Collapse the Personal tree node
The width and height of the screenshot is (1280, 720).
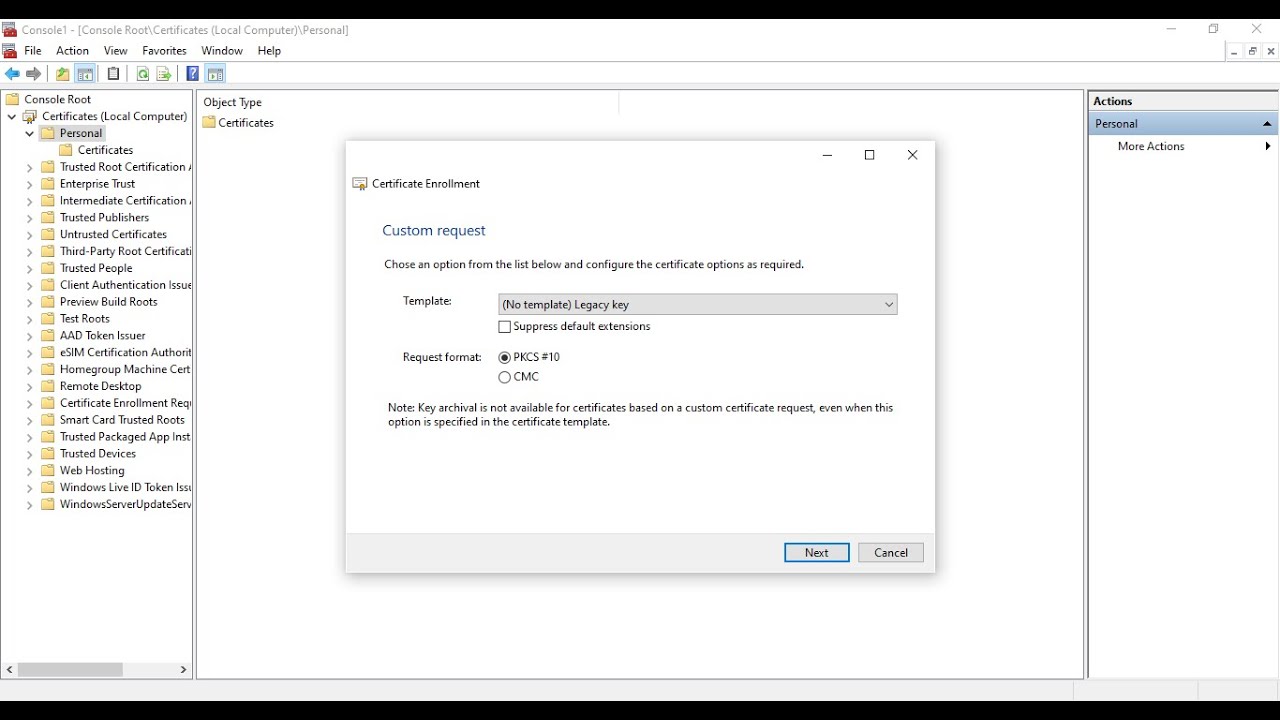(30, 133)
